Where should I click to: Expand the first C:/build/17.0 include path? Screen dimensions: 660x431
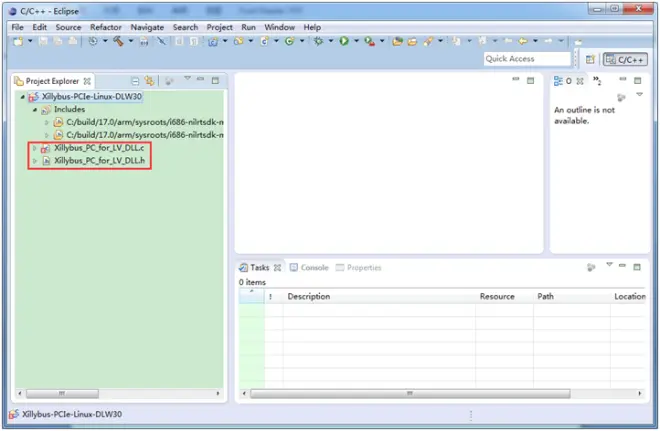(x=47, y=122)
